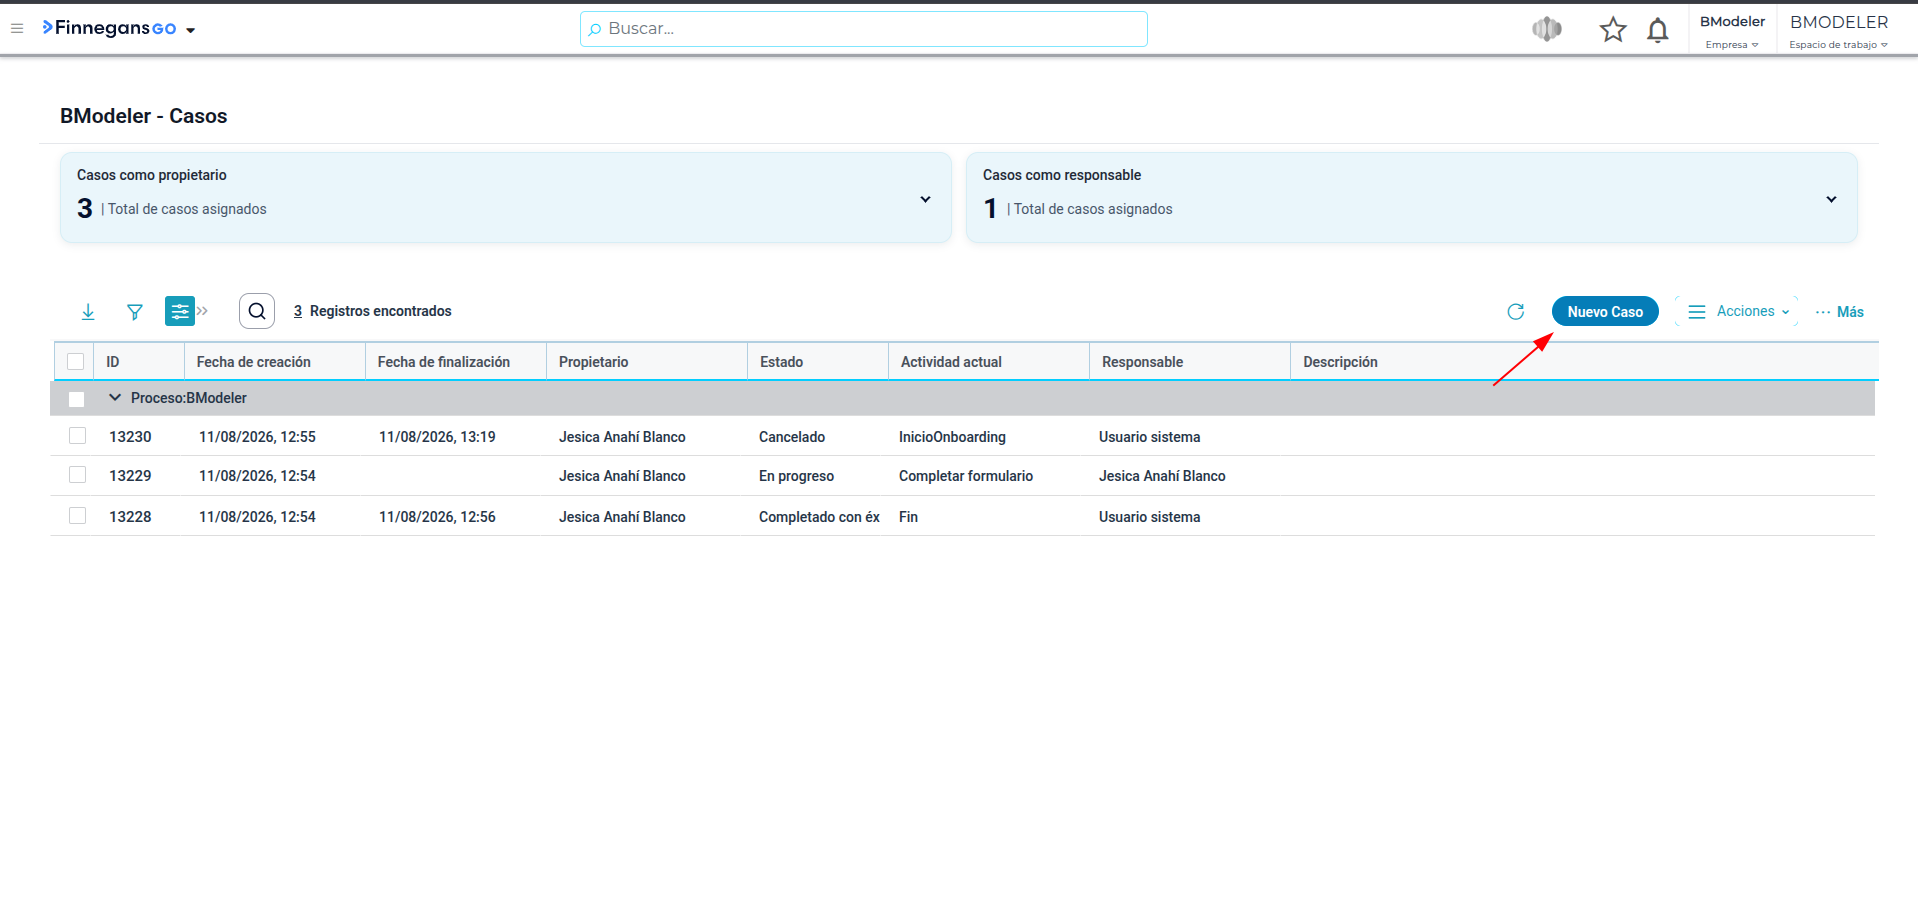This screenshot has height=910, width=1918.
Task: Click the Fin activity cell
Action: (908, 517)
